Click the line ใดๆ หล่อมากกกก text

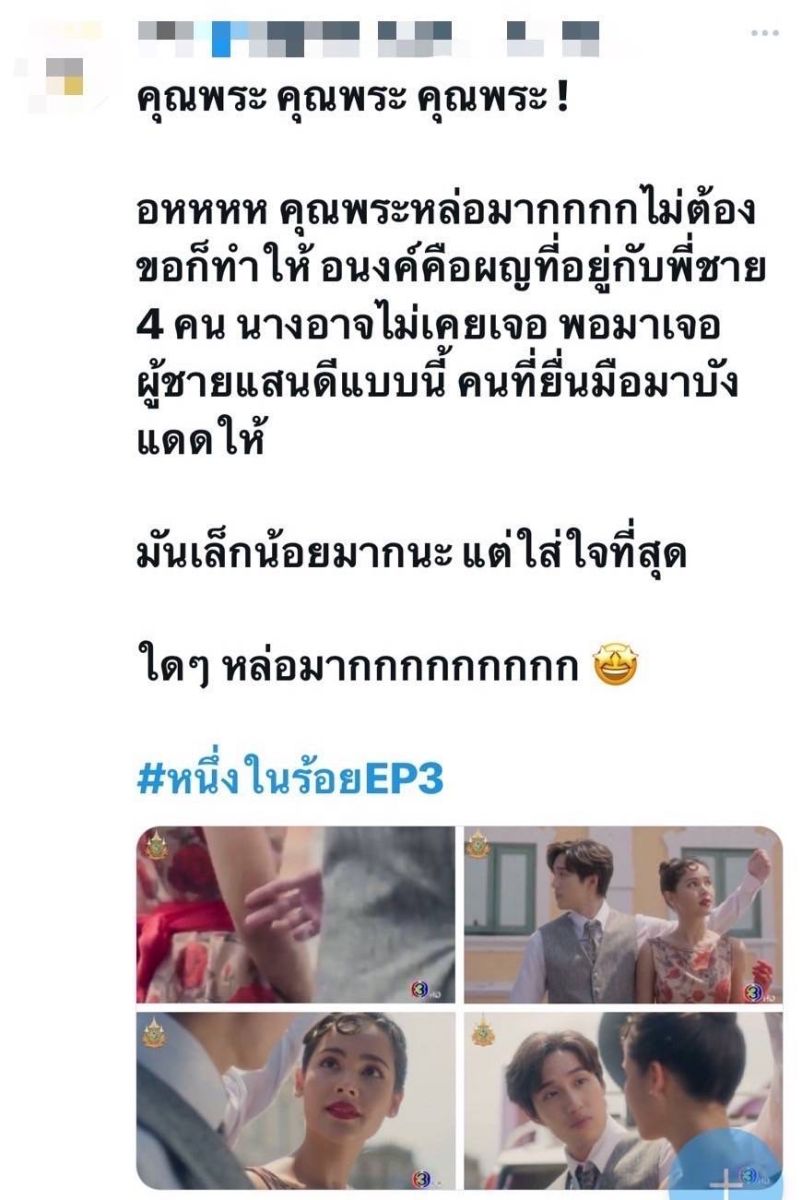(386, 666)
